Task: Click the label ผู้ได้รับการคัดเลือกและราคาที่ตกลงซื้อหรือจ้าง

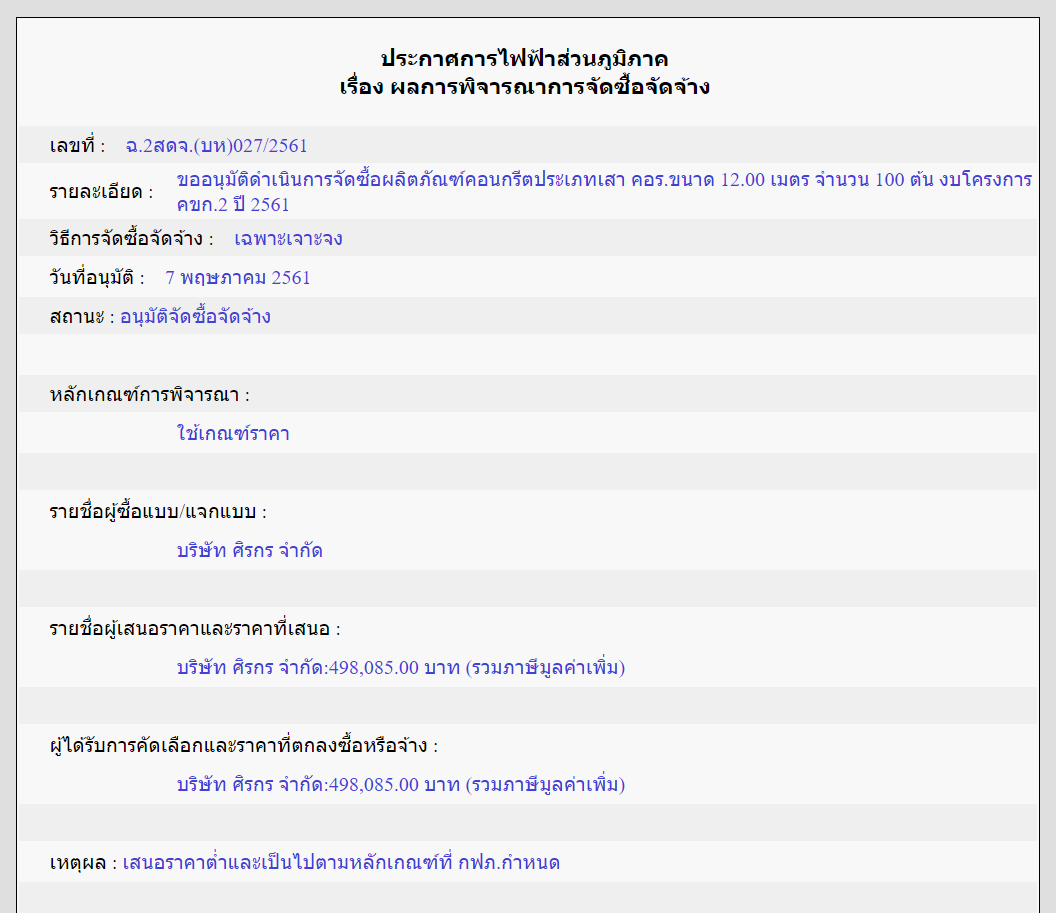Action: 244,746
